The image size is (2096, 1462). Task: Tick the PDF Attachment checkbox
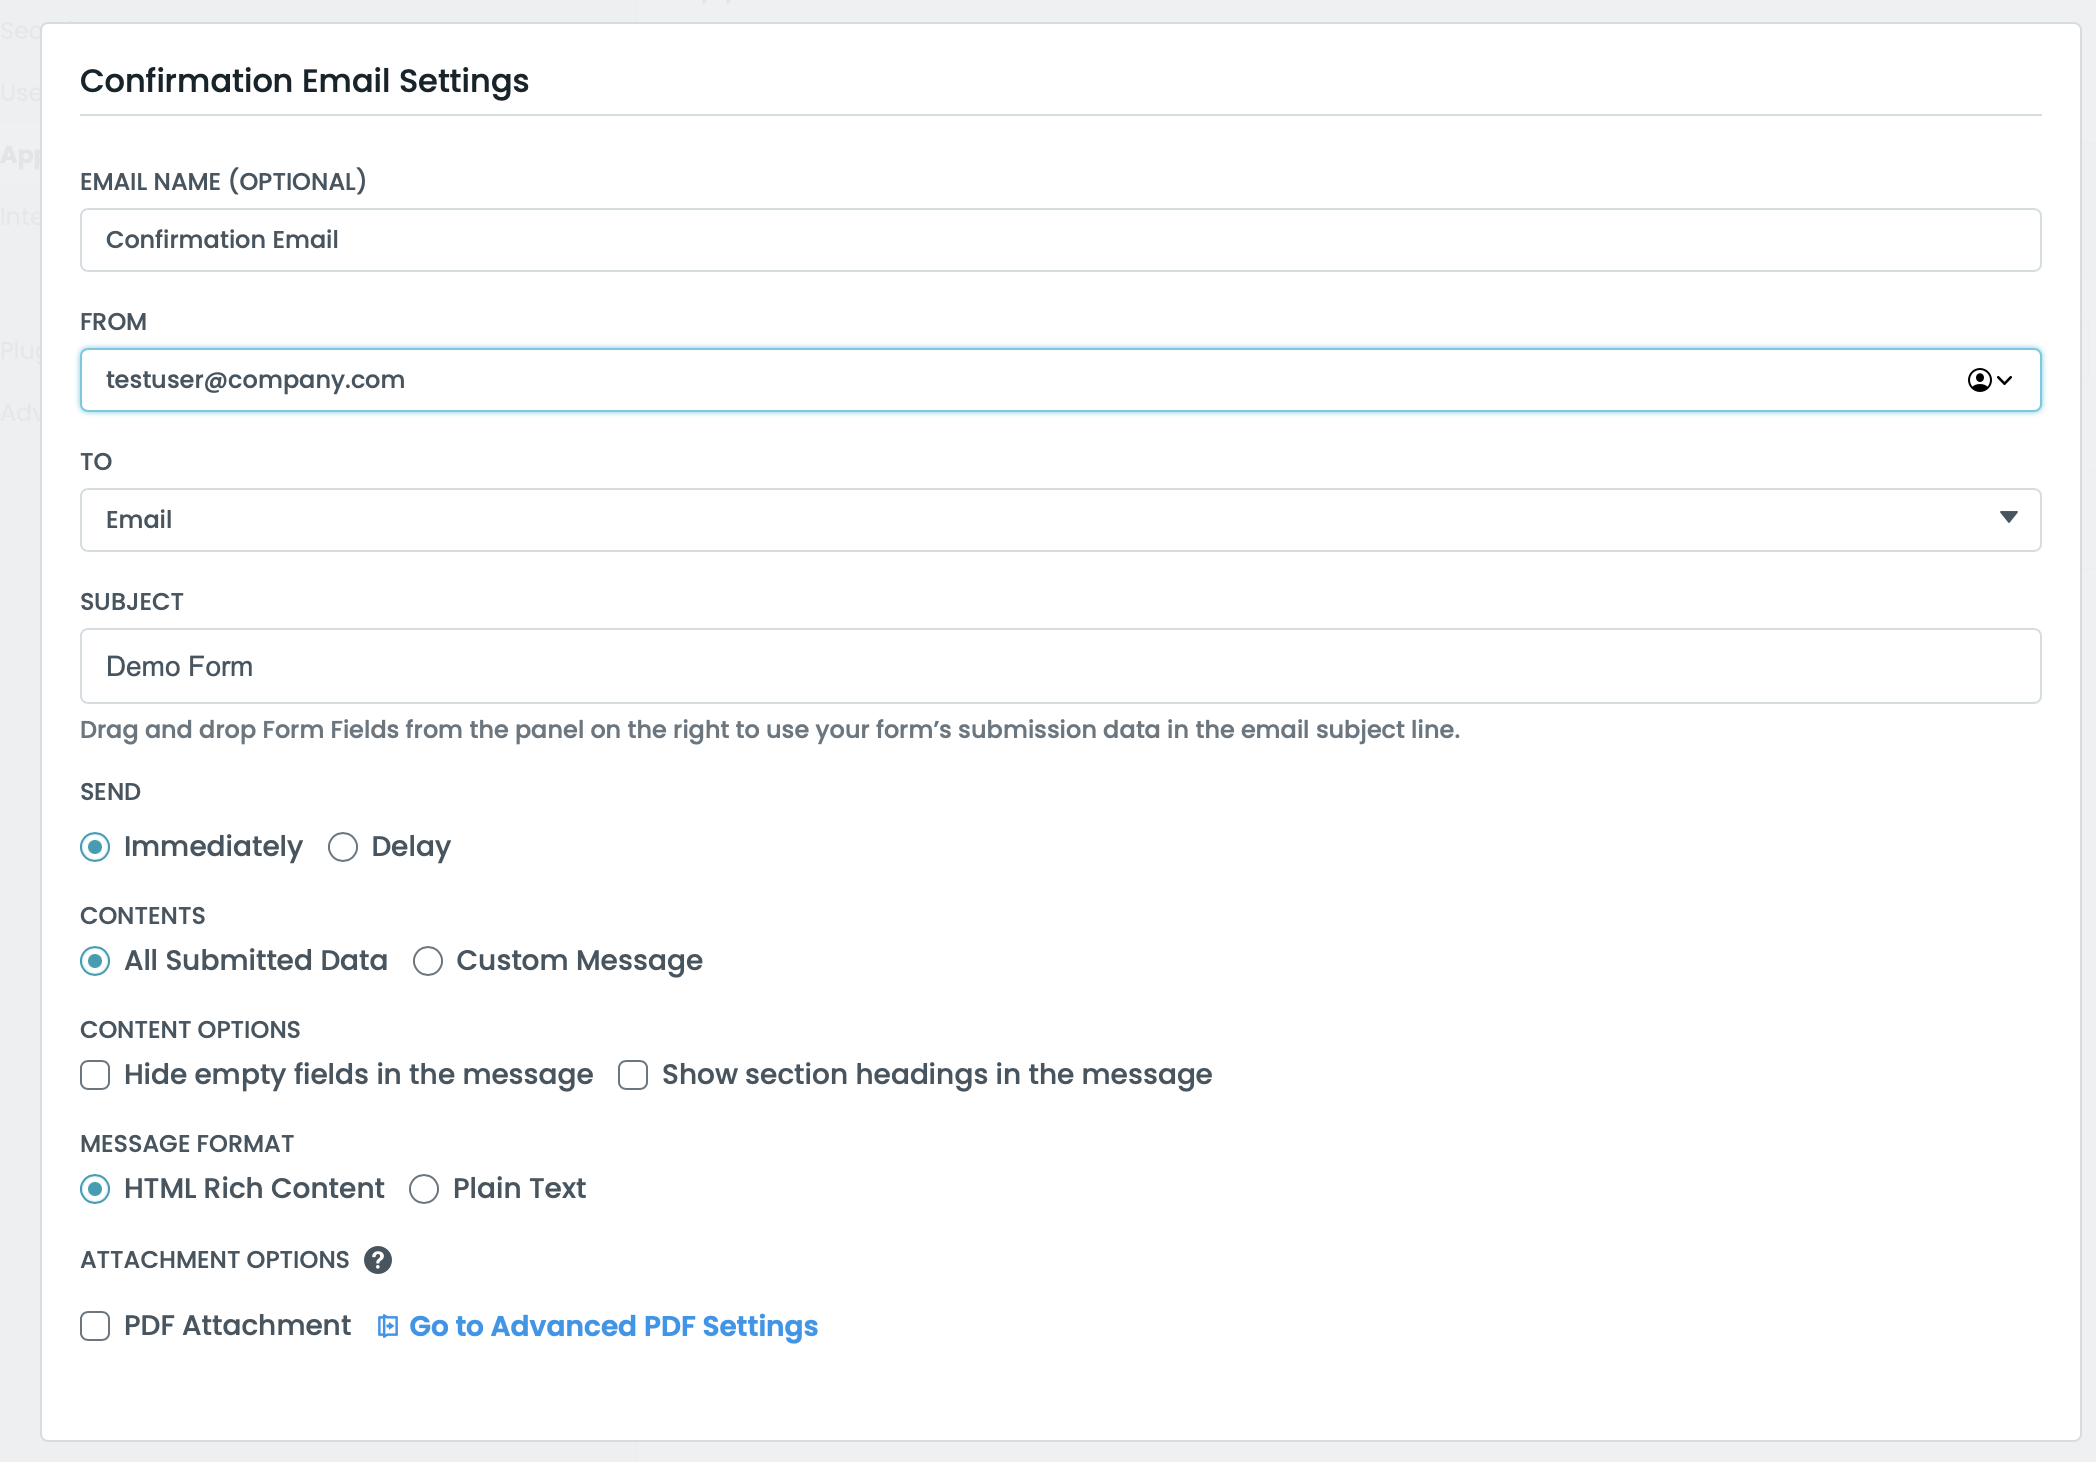(x=95, y=1326)
